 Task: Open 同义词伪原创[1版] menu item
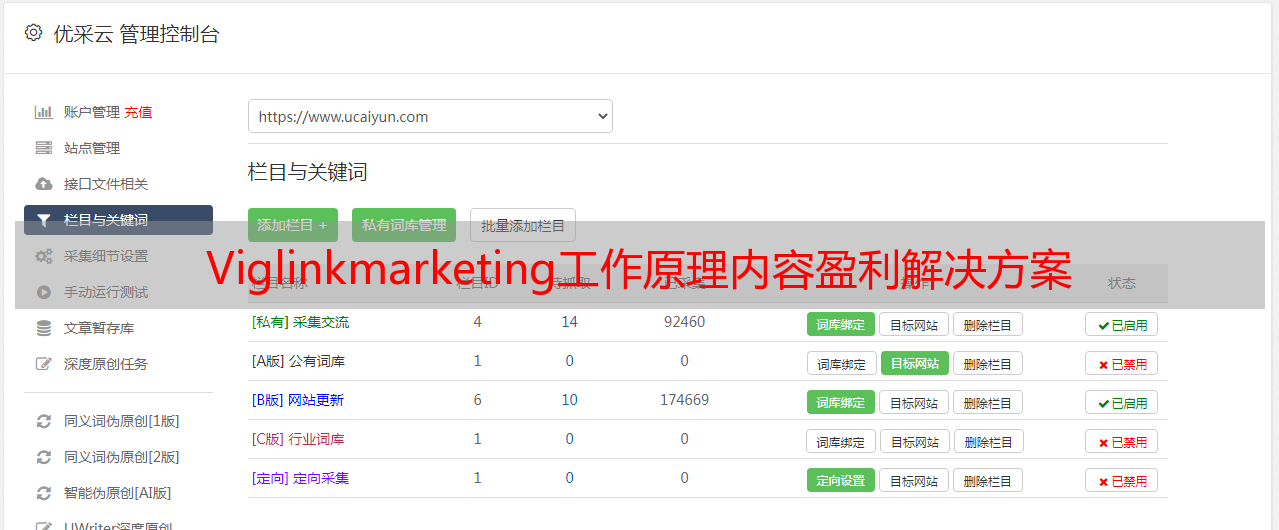pos(122,421)
